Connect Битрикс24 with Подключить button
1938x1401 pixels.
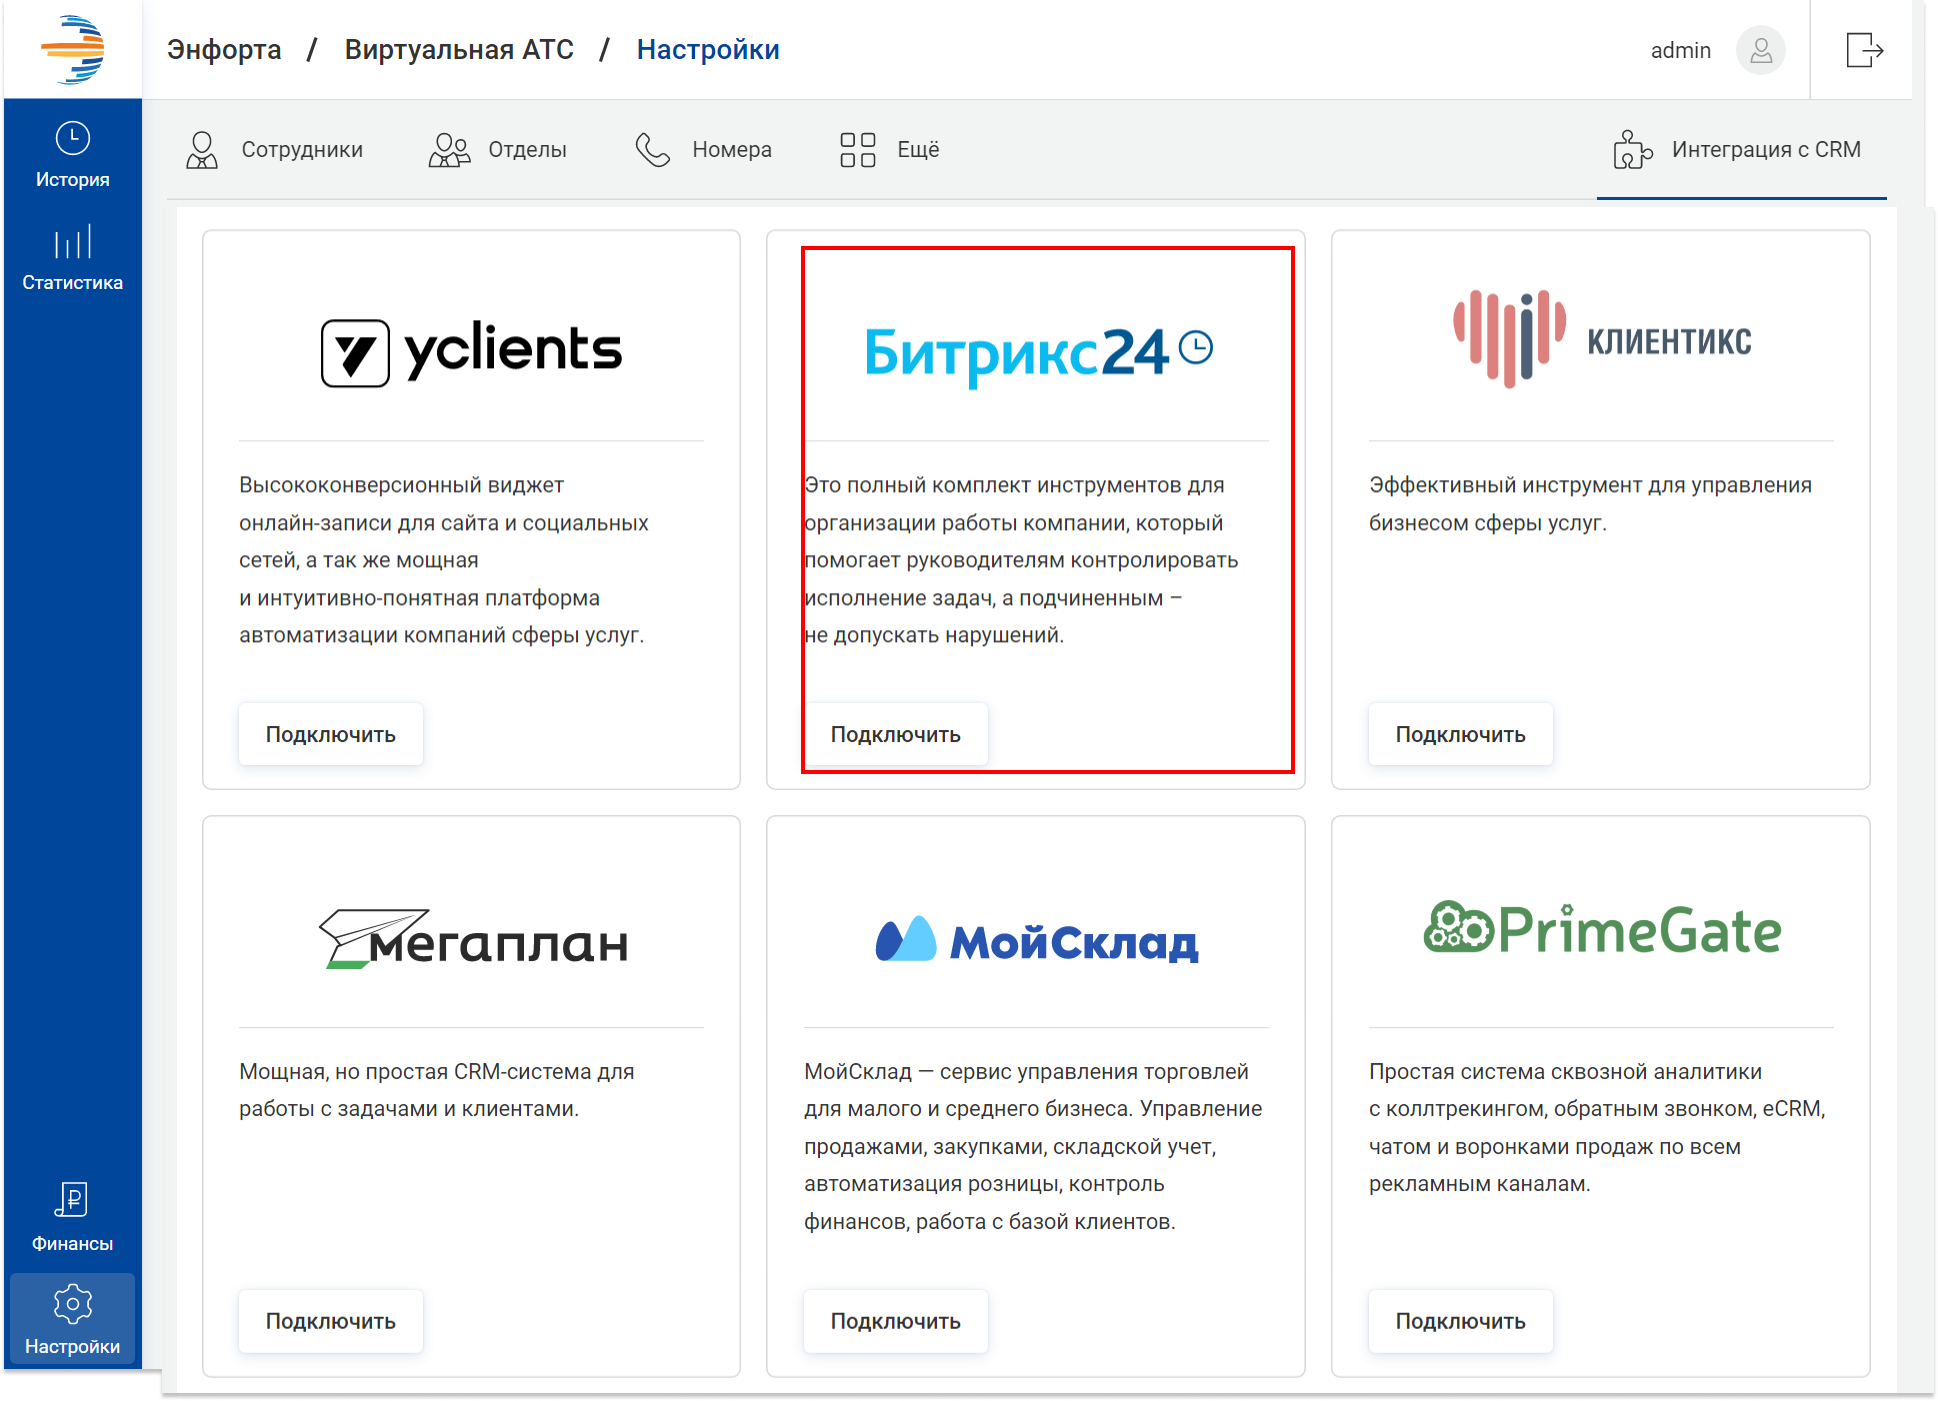pyautogui.click(x=896, y=735)
